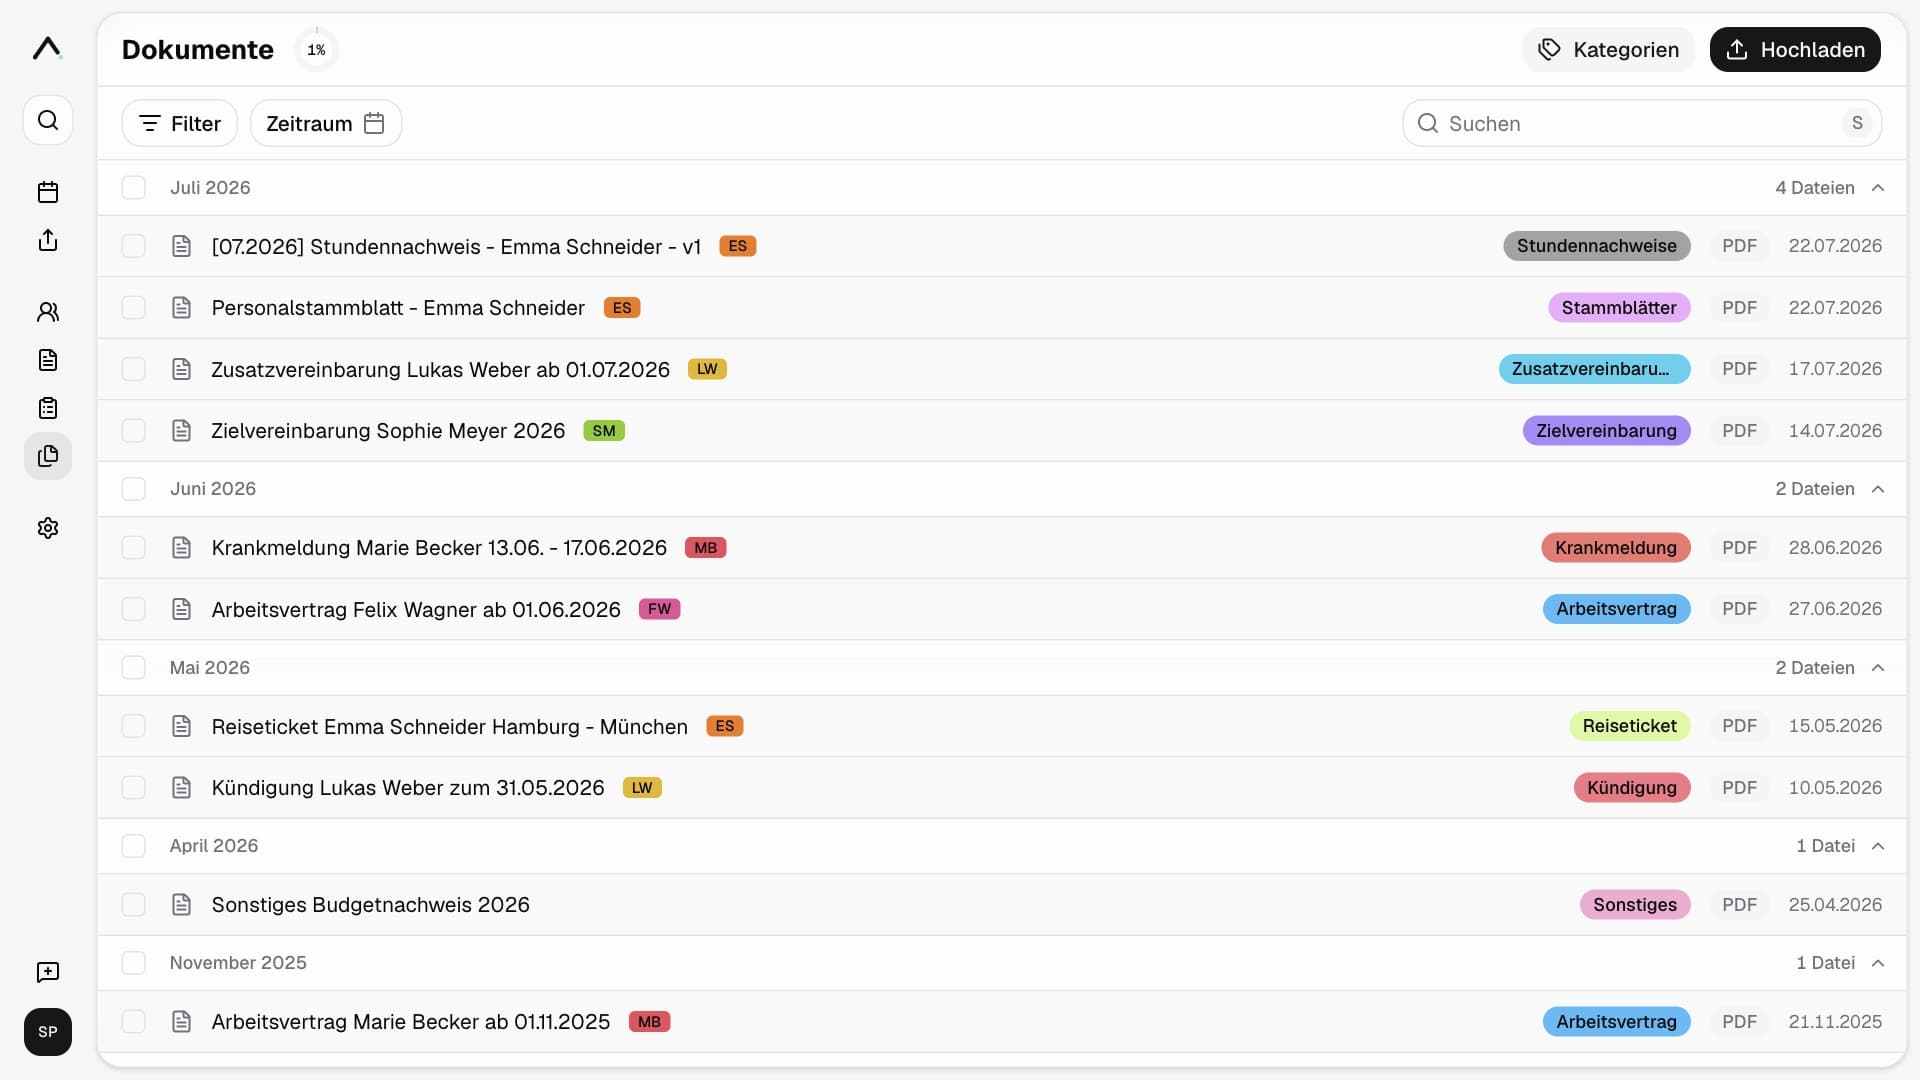1920x1080 pixels.
Task: Open the employees people icon
Action: point(48,312)
